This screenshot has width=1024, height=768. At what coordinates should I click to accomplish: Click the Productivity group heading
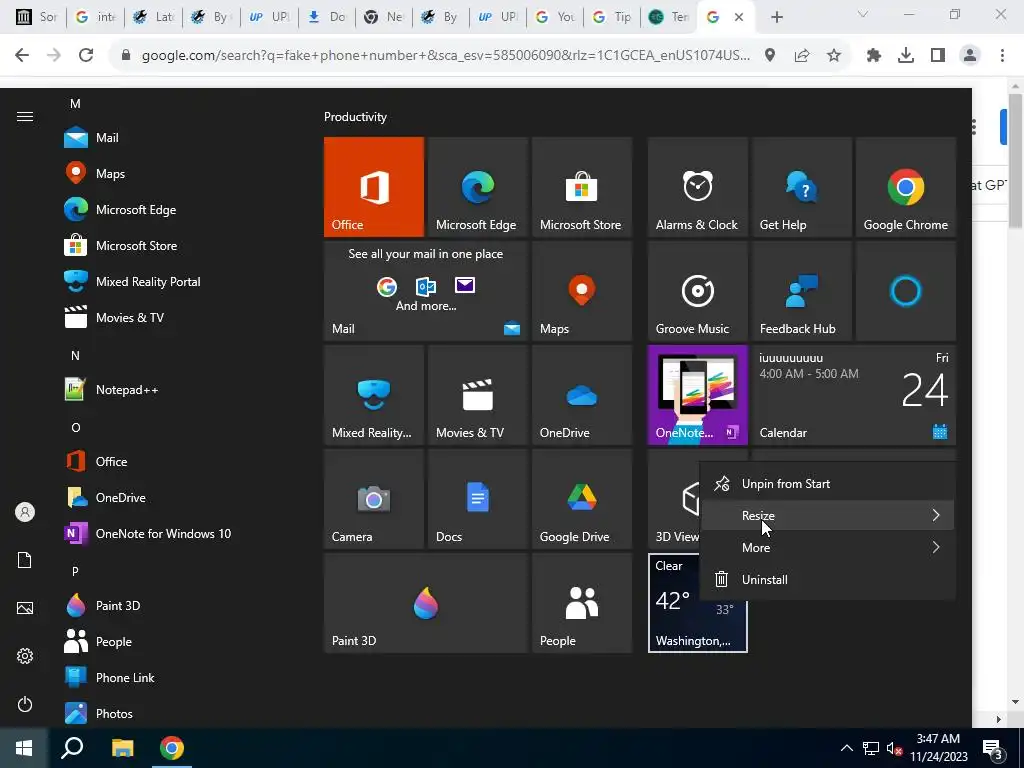[x=355, y=117]
